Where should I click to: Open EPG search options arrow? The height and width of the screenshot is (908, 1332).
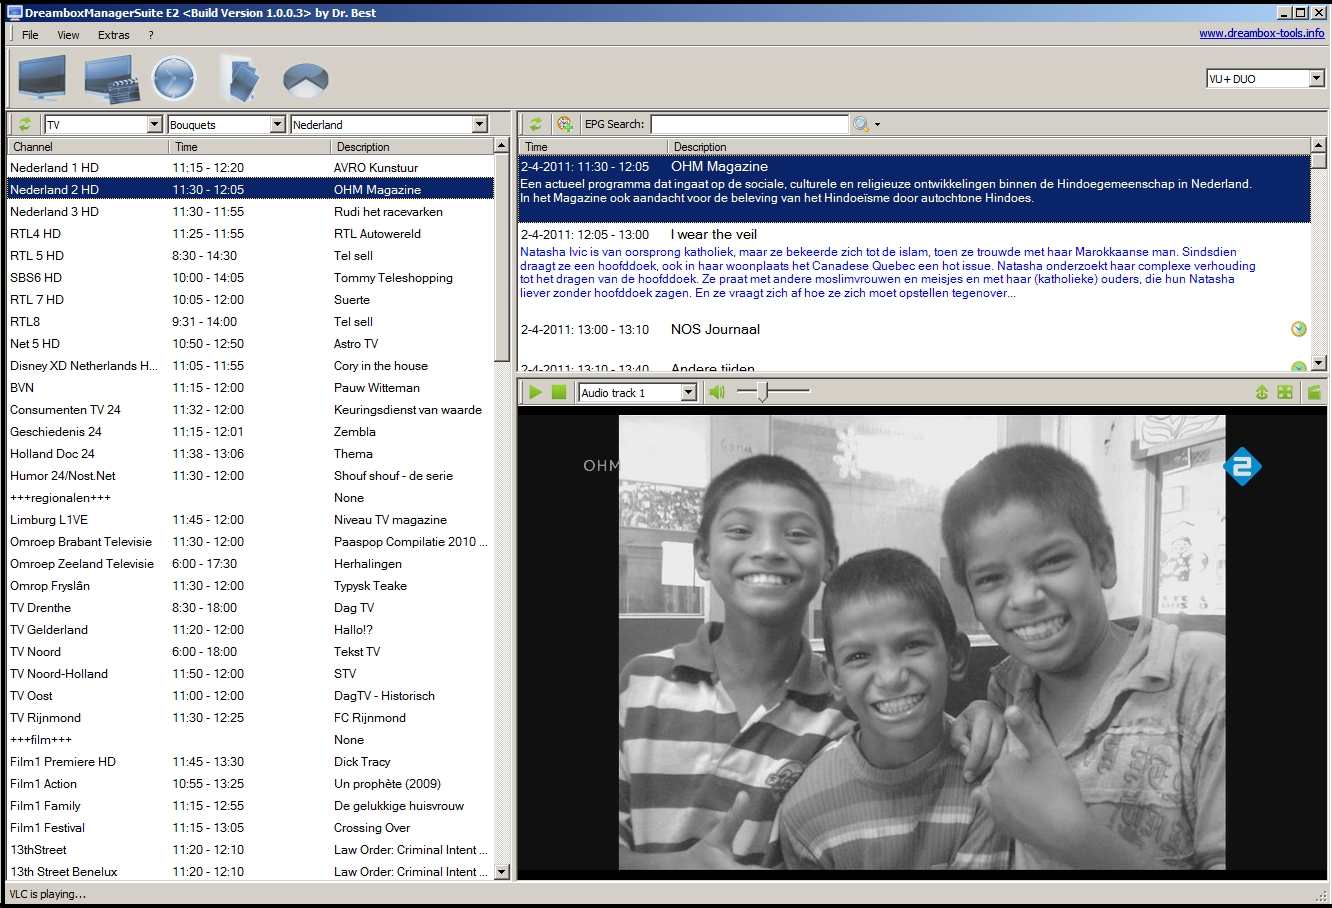[x=878, y=125]
